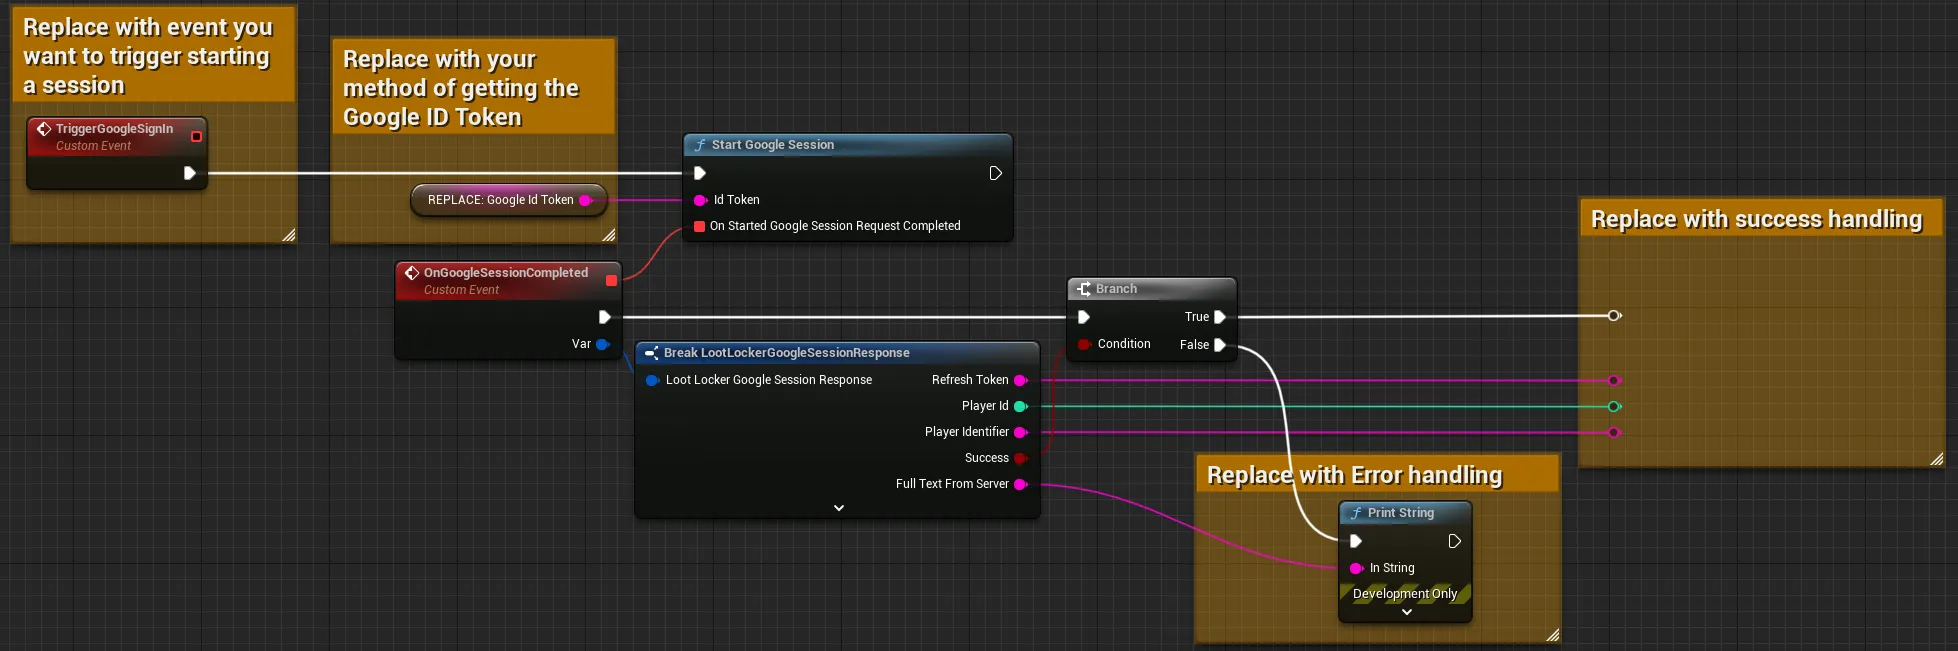This screenshot has height=651, width=1958.
Task: Expand the Break LootLockerGoogleSessionResponse node pins
Action: coord(839,508)
